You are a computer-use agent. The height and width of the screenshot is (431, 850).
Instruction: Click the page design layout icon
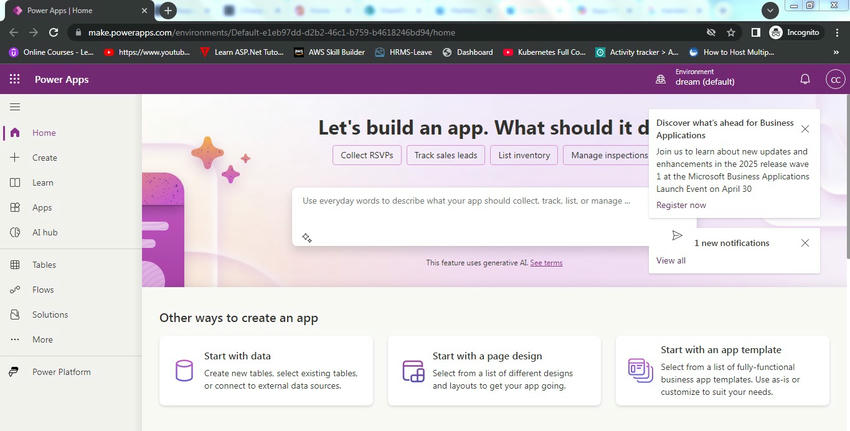click(x=413, y=371)
